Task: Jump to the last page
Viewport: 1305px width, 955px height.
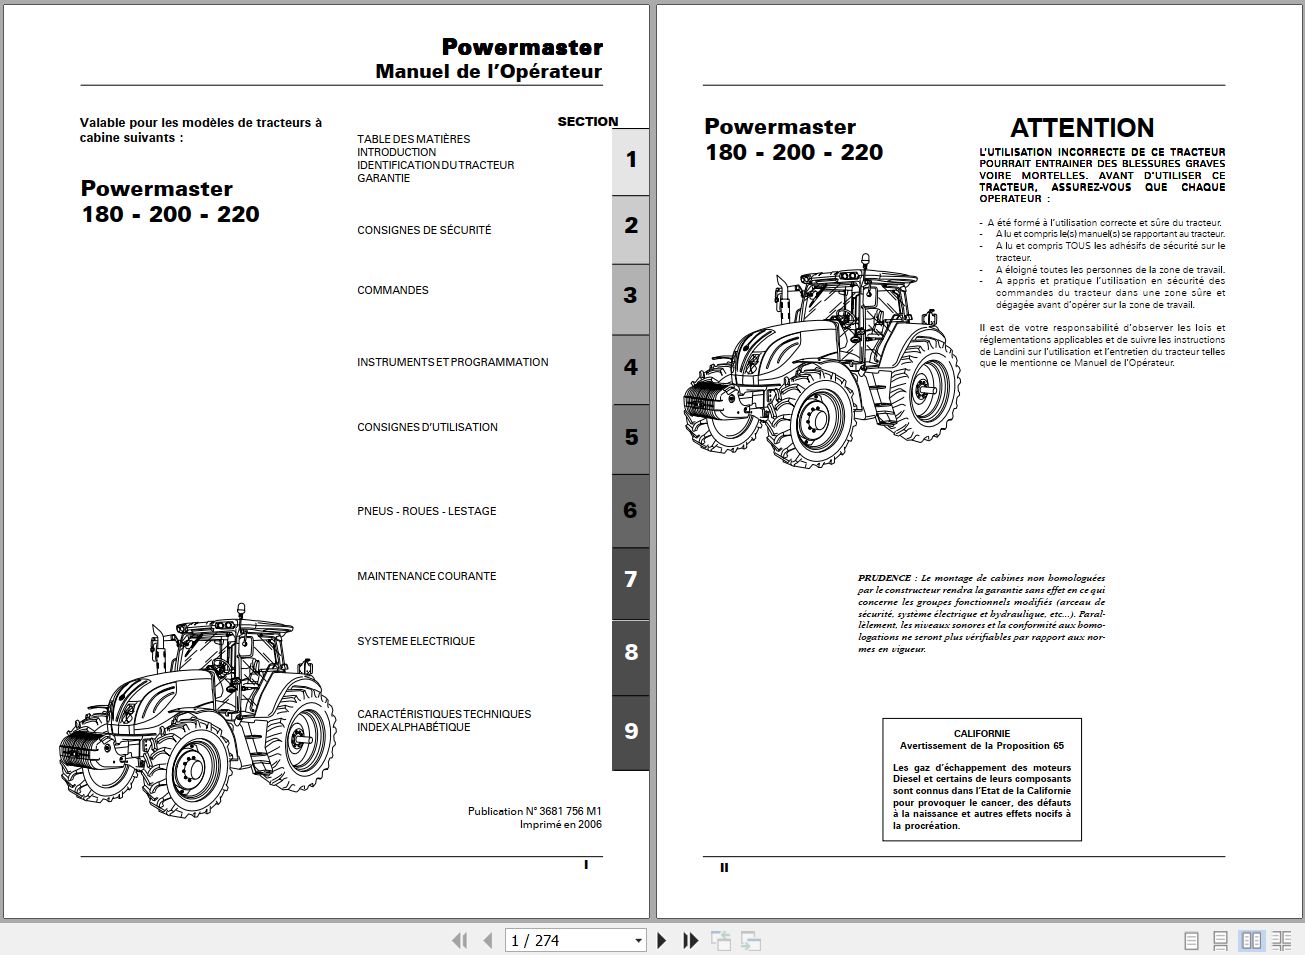Action: (690, 940)
